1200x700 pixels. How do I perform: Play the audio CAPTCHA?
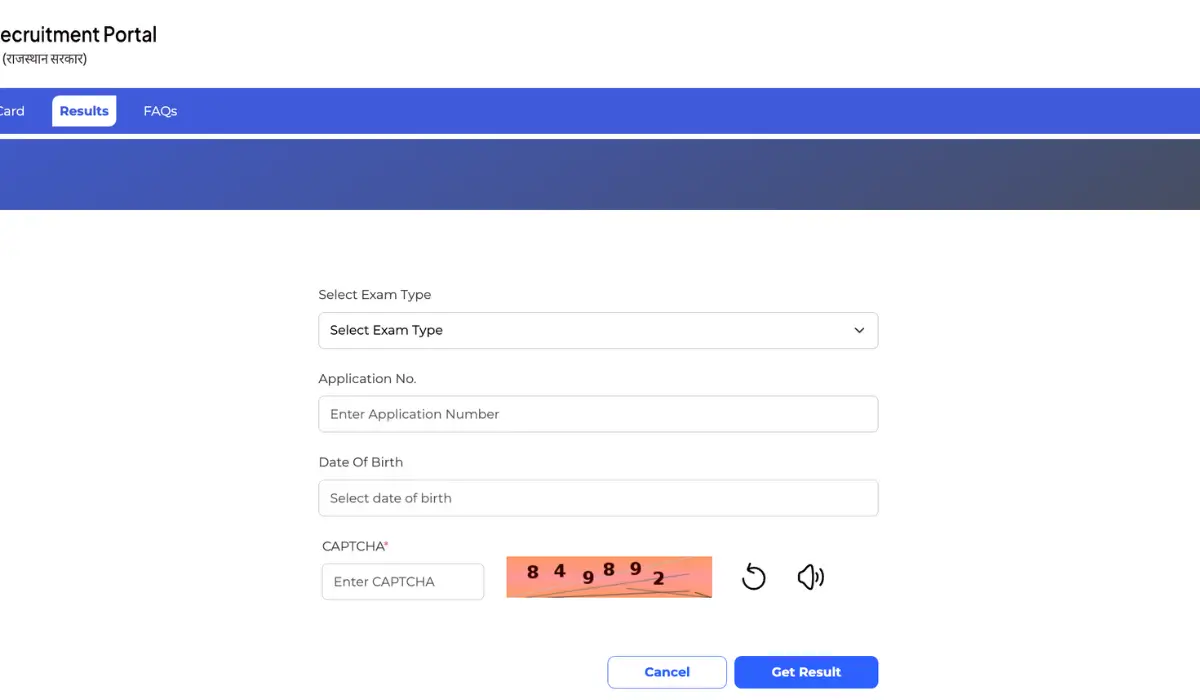click(810, 577)
